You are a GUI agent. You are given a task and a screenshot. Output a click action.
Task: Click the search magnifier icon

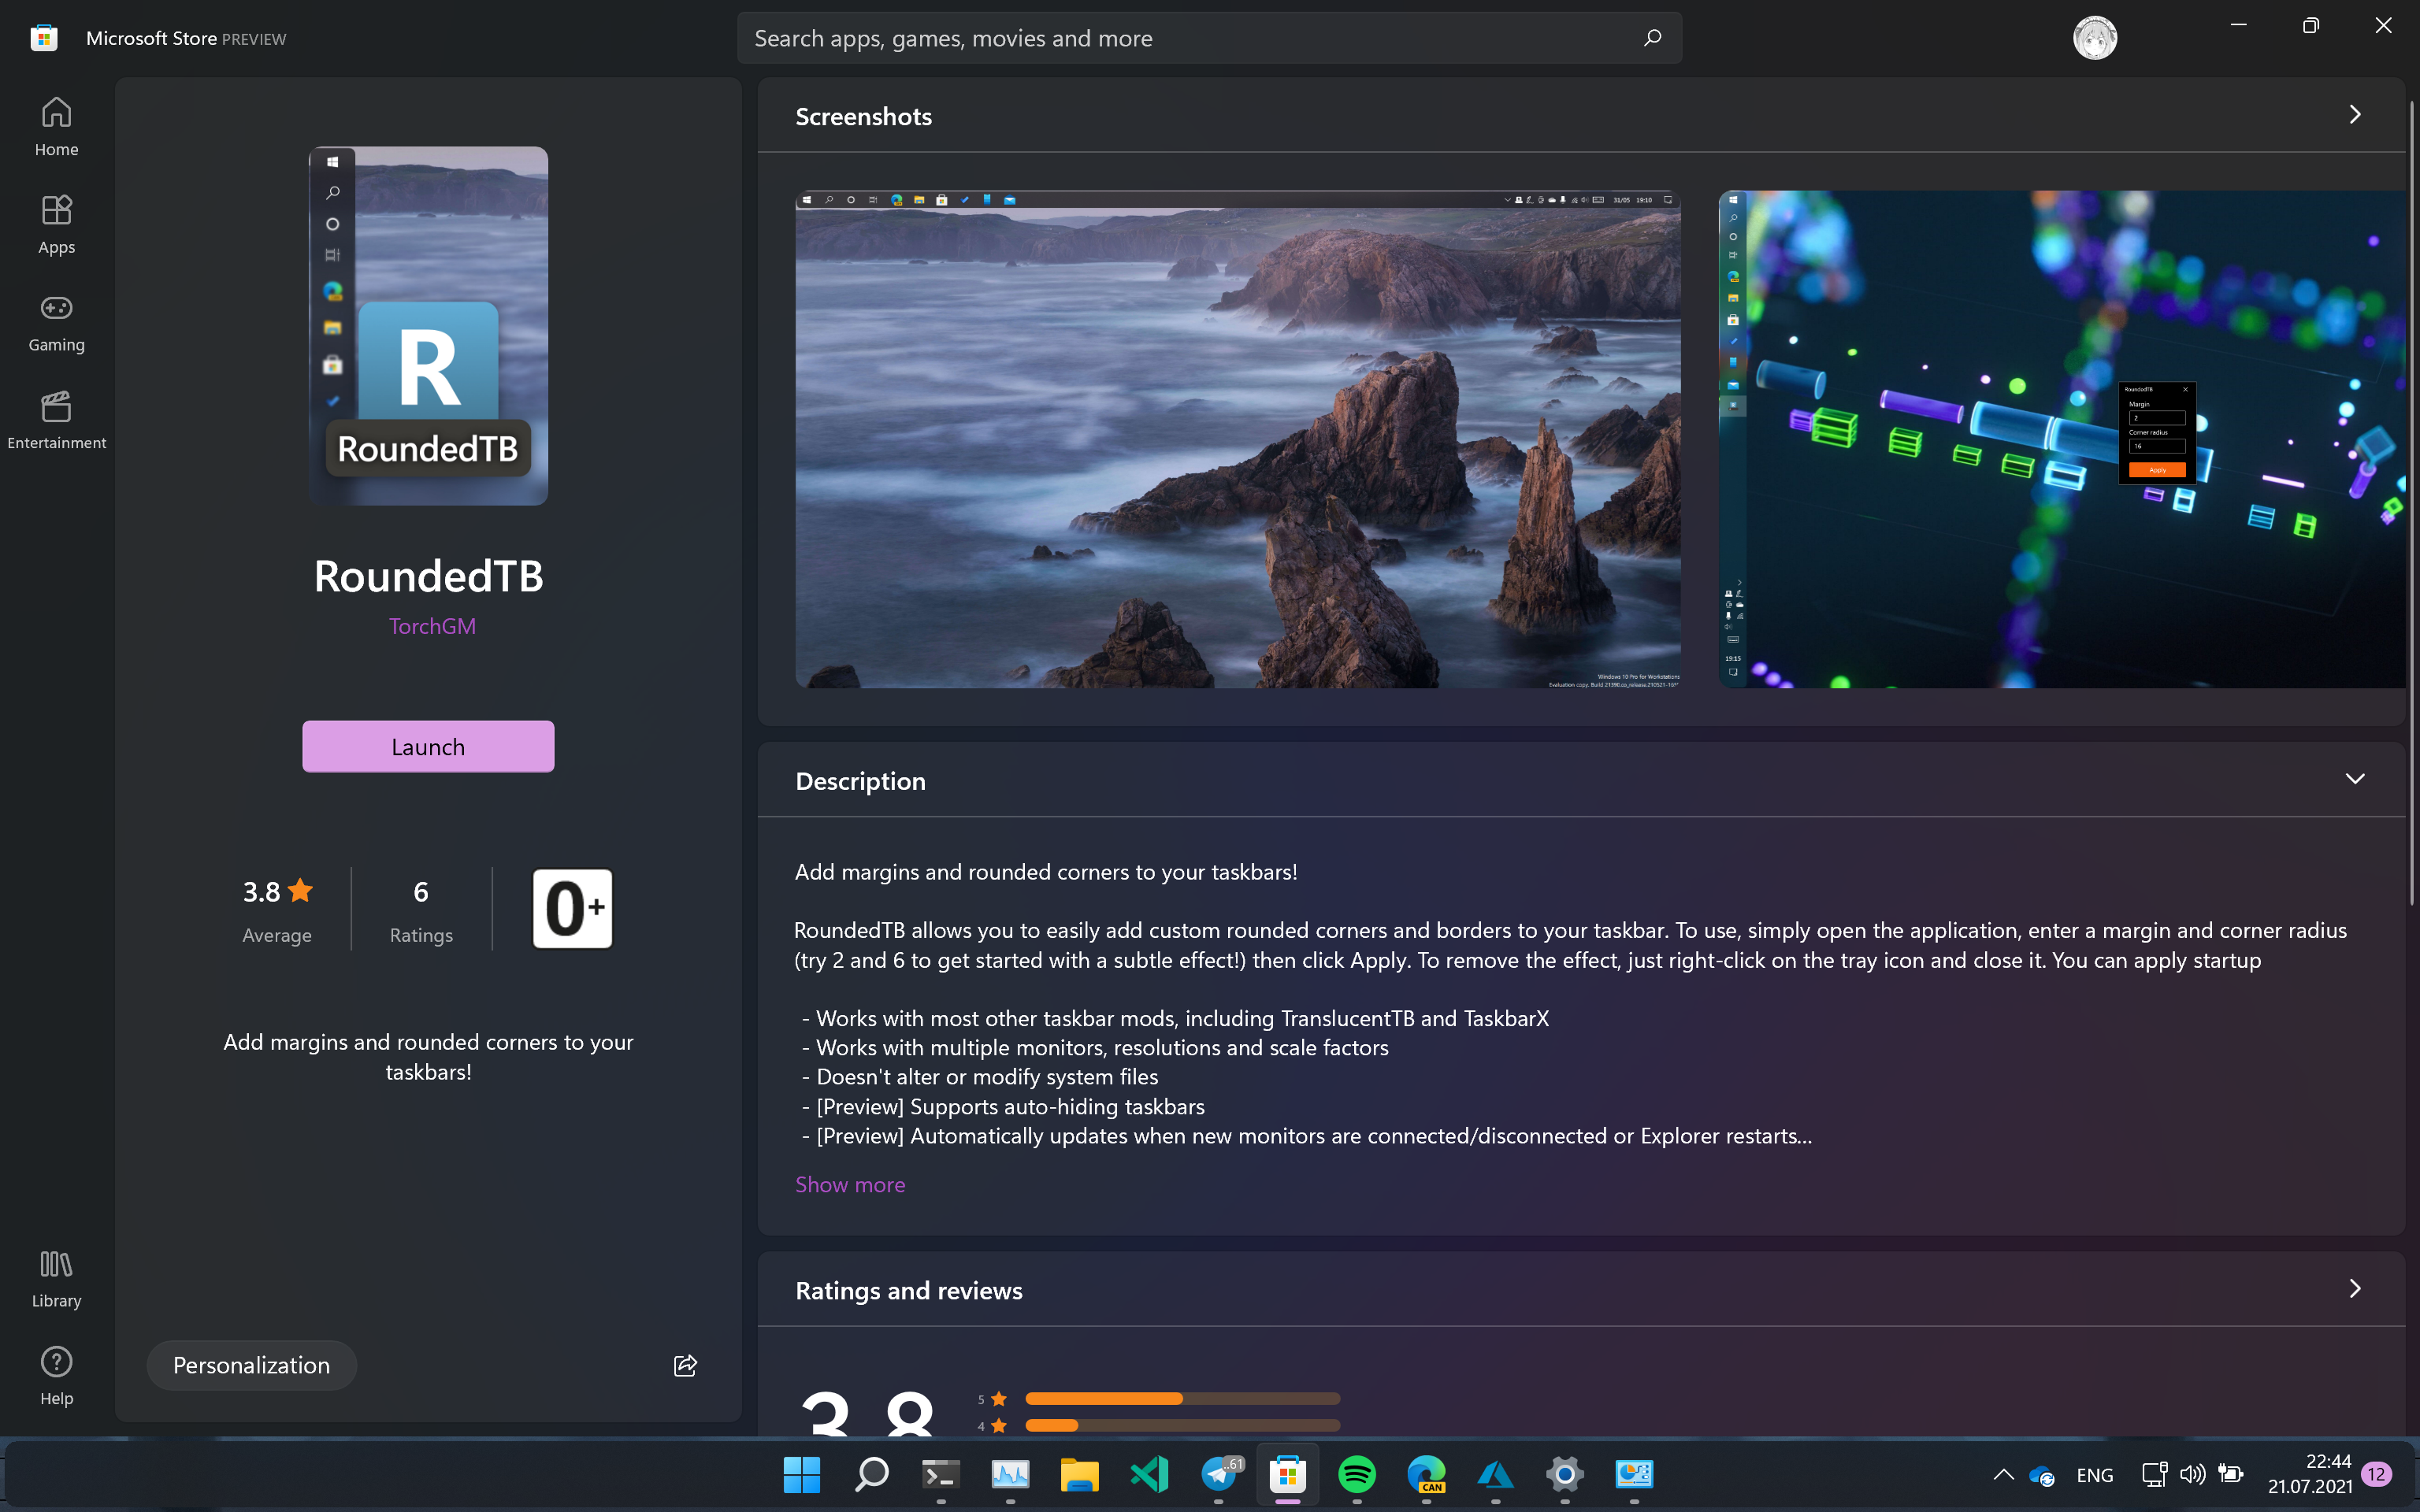1651,38
